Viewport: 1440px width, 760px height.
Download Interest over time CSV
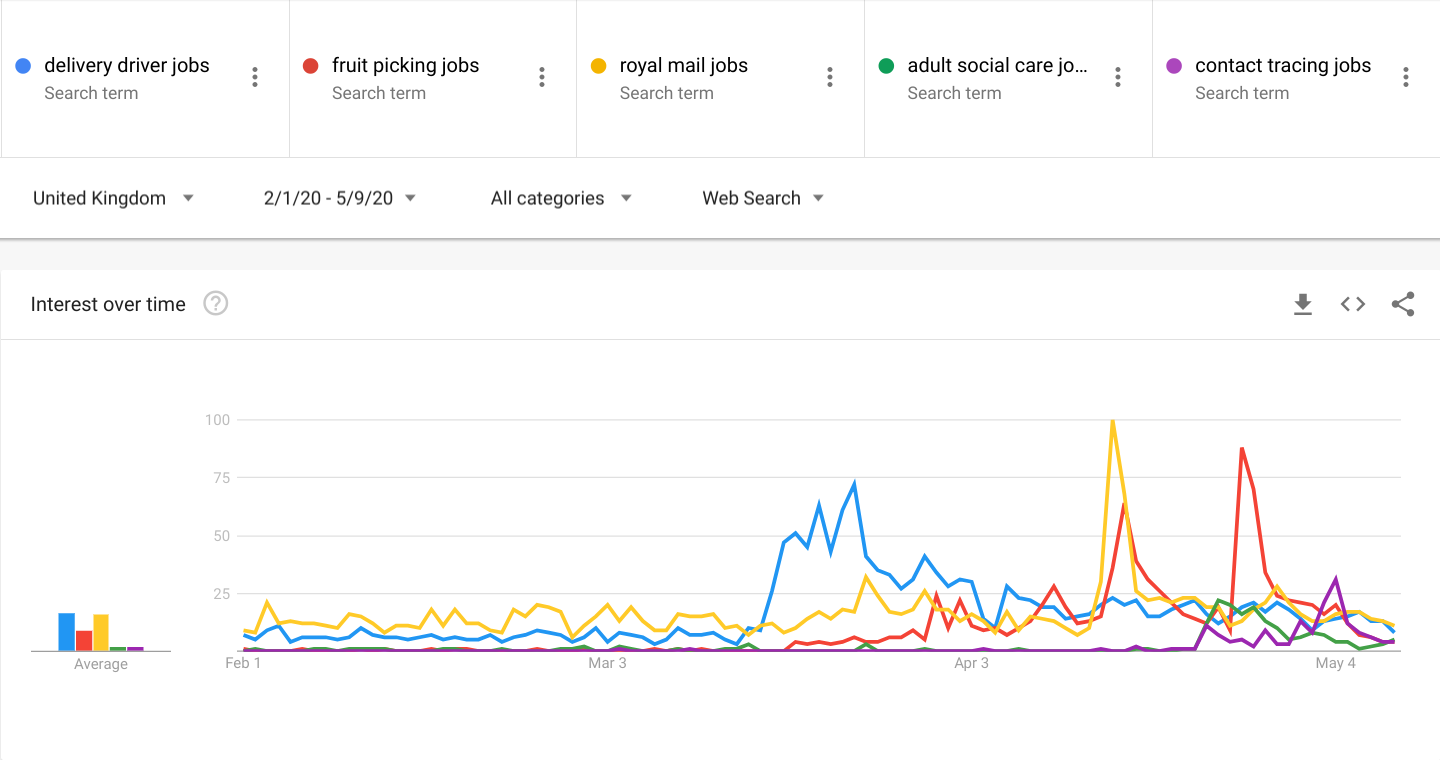(1302, 304)
